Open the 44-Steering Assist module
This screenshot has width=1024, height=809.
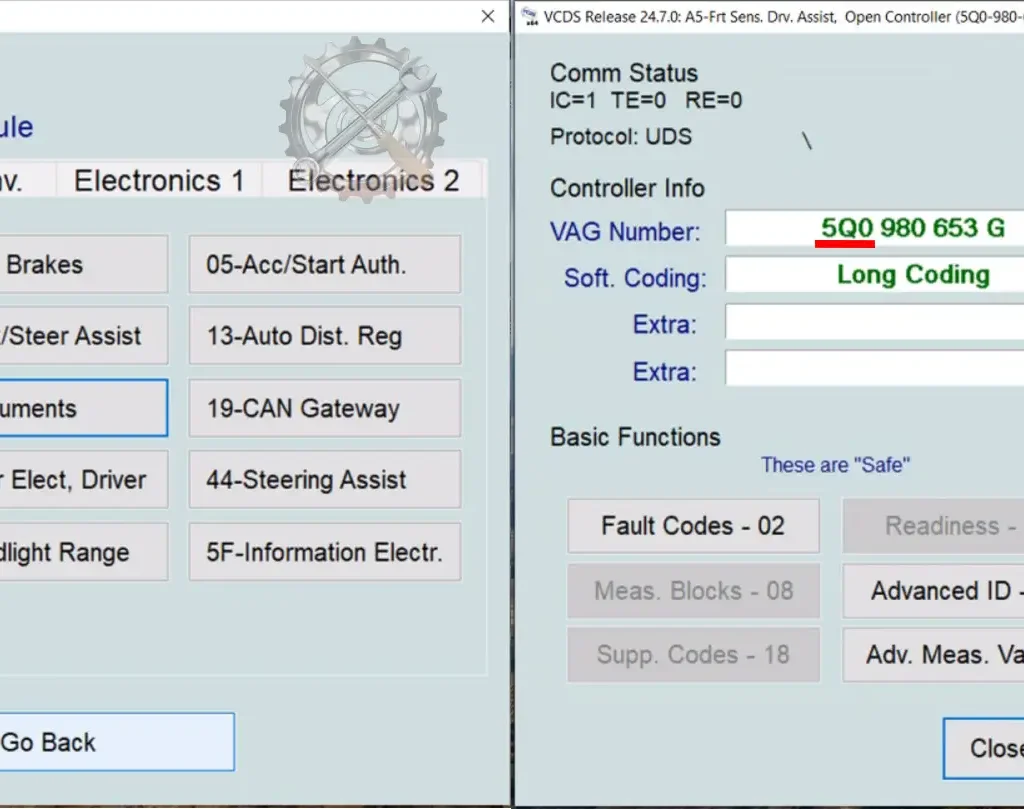pos(325,480)
